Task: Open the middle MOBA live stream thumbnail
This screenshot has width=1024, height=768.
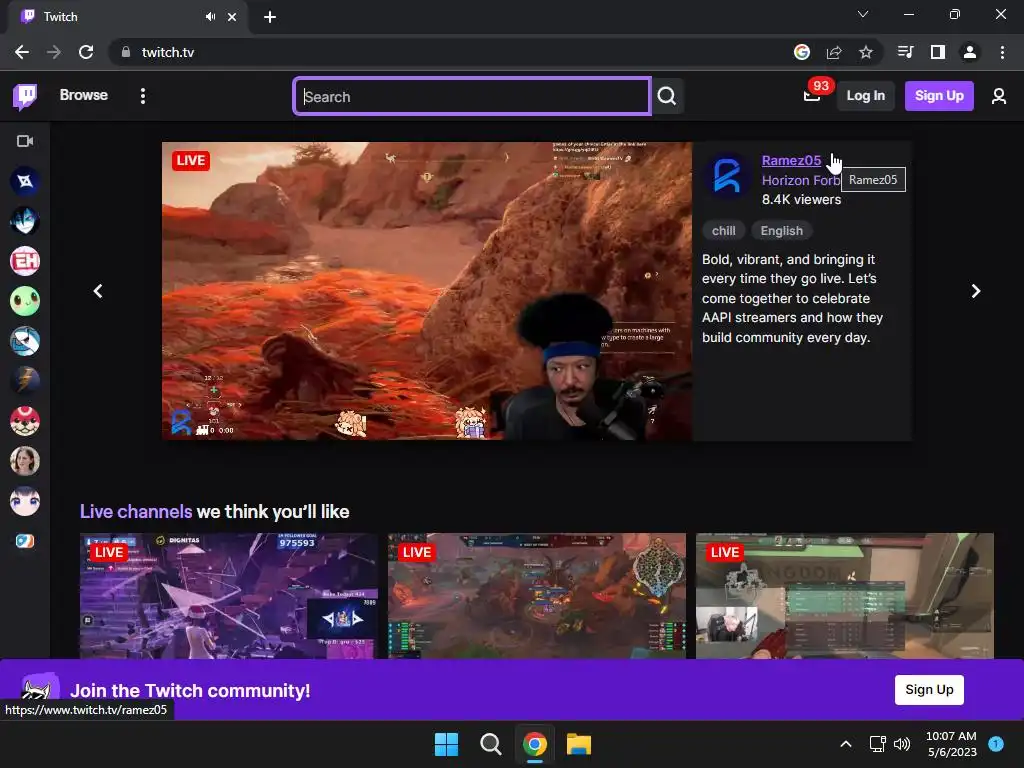Action: 537,596
